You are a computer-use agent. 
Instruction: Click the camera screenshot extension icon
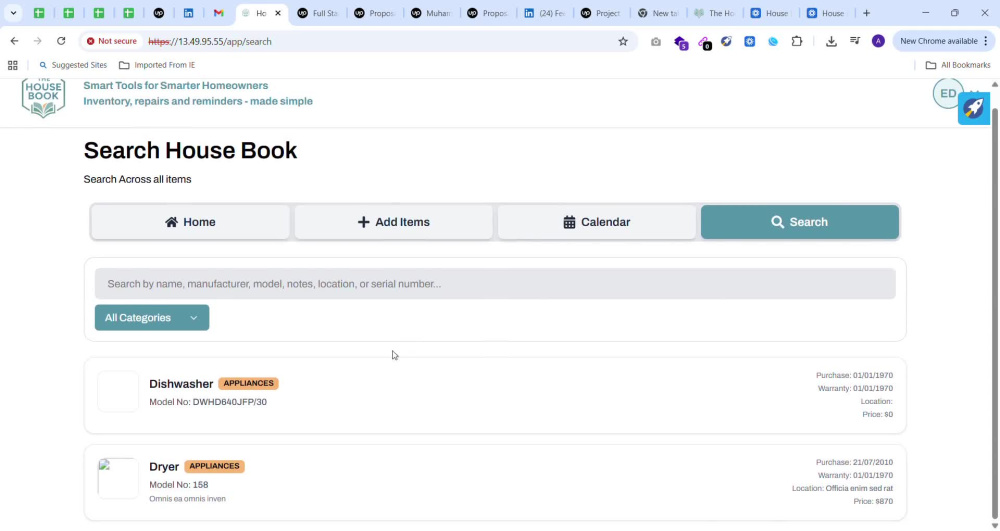pos(656,41)
